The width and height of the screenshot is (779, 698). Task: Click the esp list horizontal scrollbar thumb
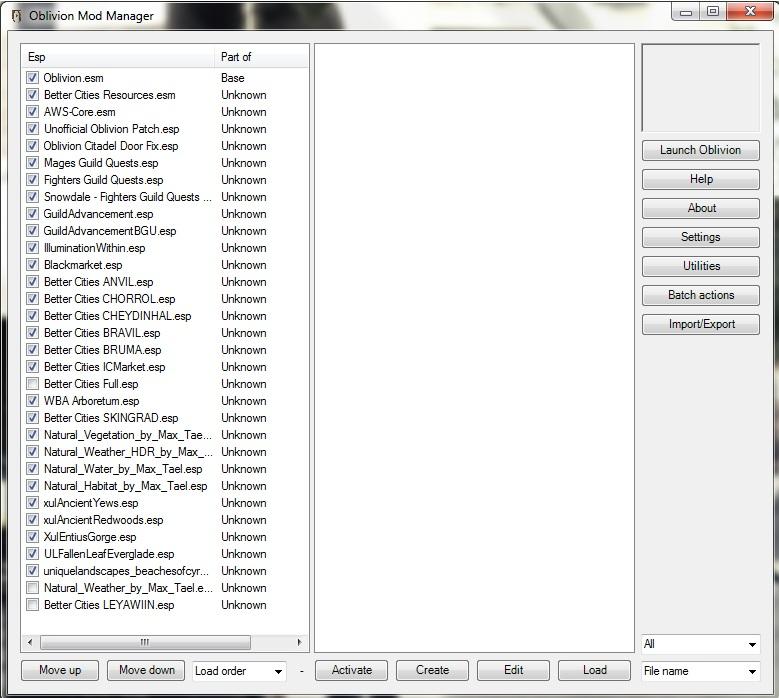tap(145, 642)
